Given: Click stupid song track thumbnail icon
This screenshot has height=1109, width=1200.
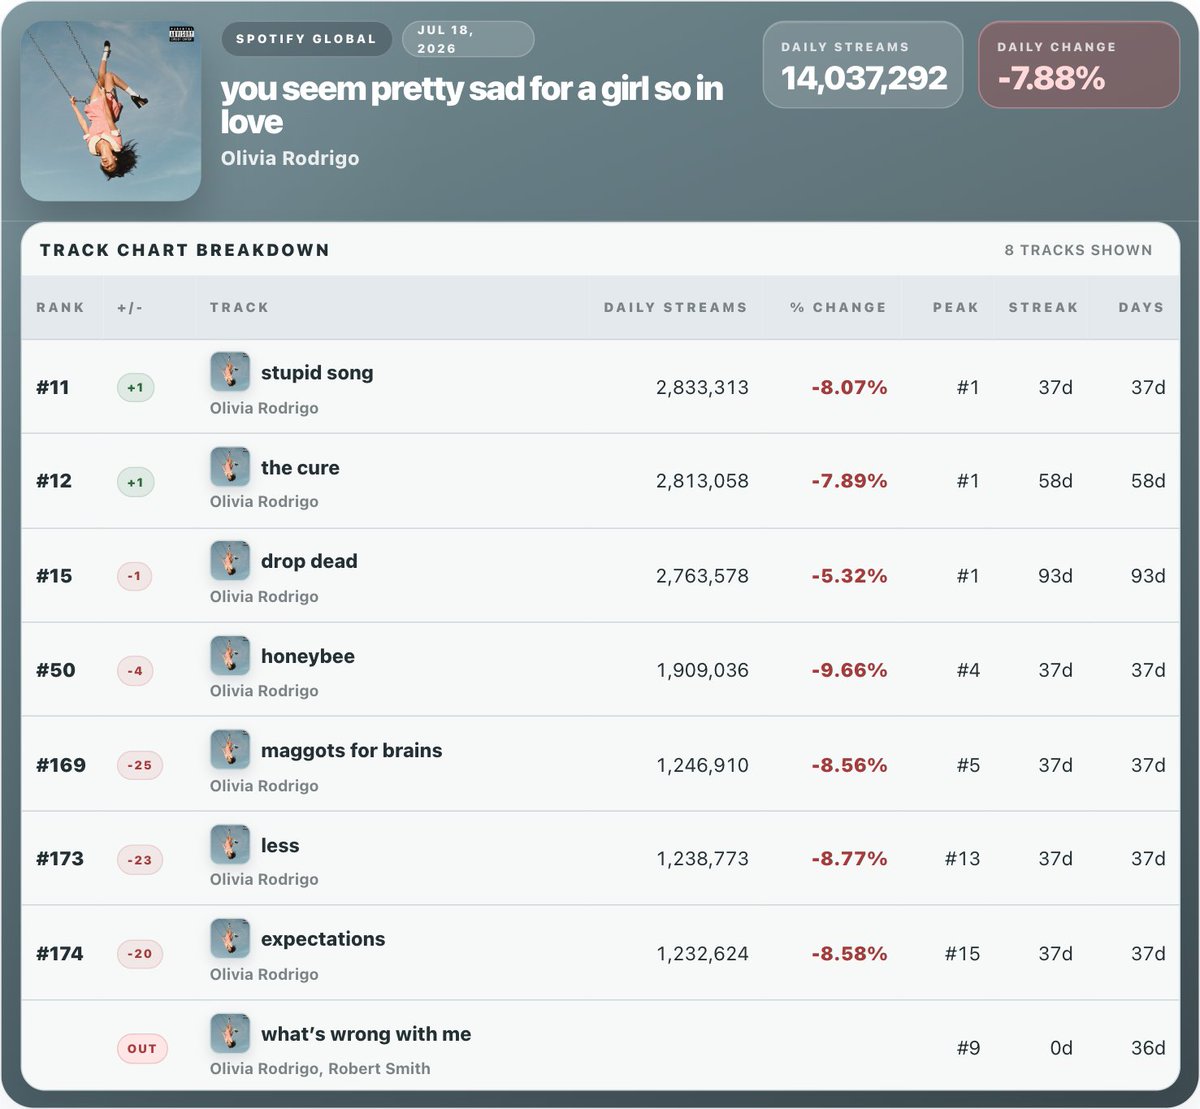Looking at the screenshot, I should click(230, 372).
